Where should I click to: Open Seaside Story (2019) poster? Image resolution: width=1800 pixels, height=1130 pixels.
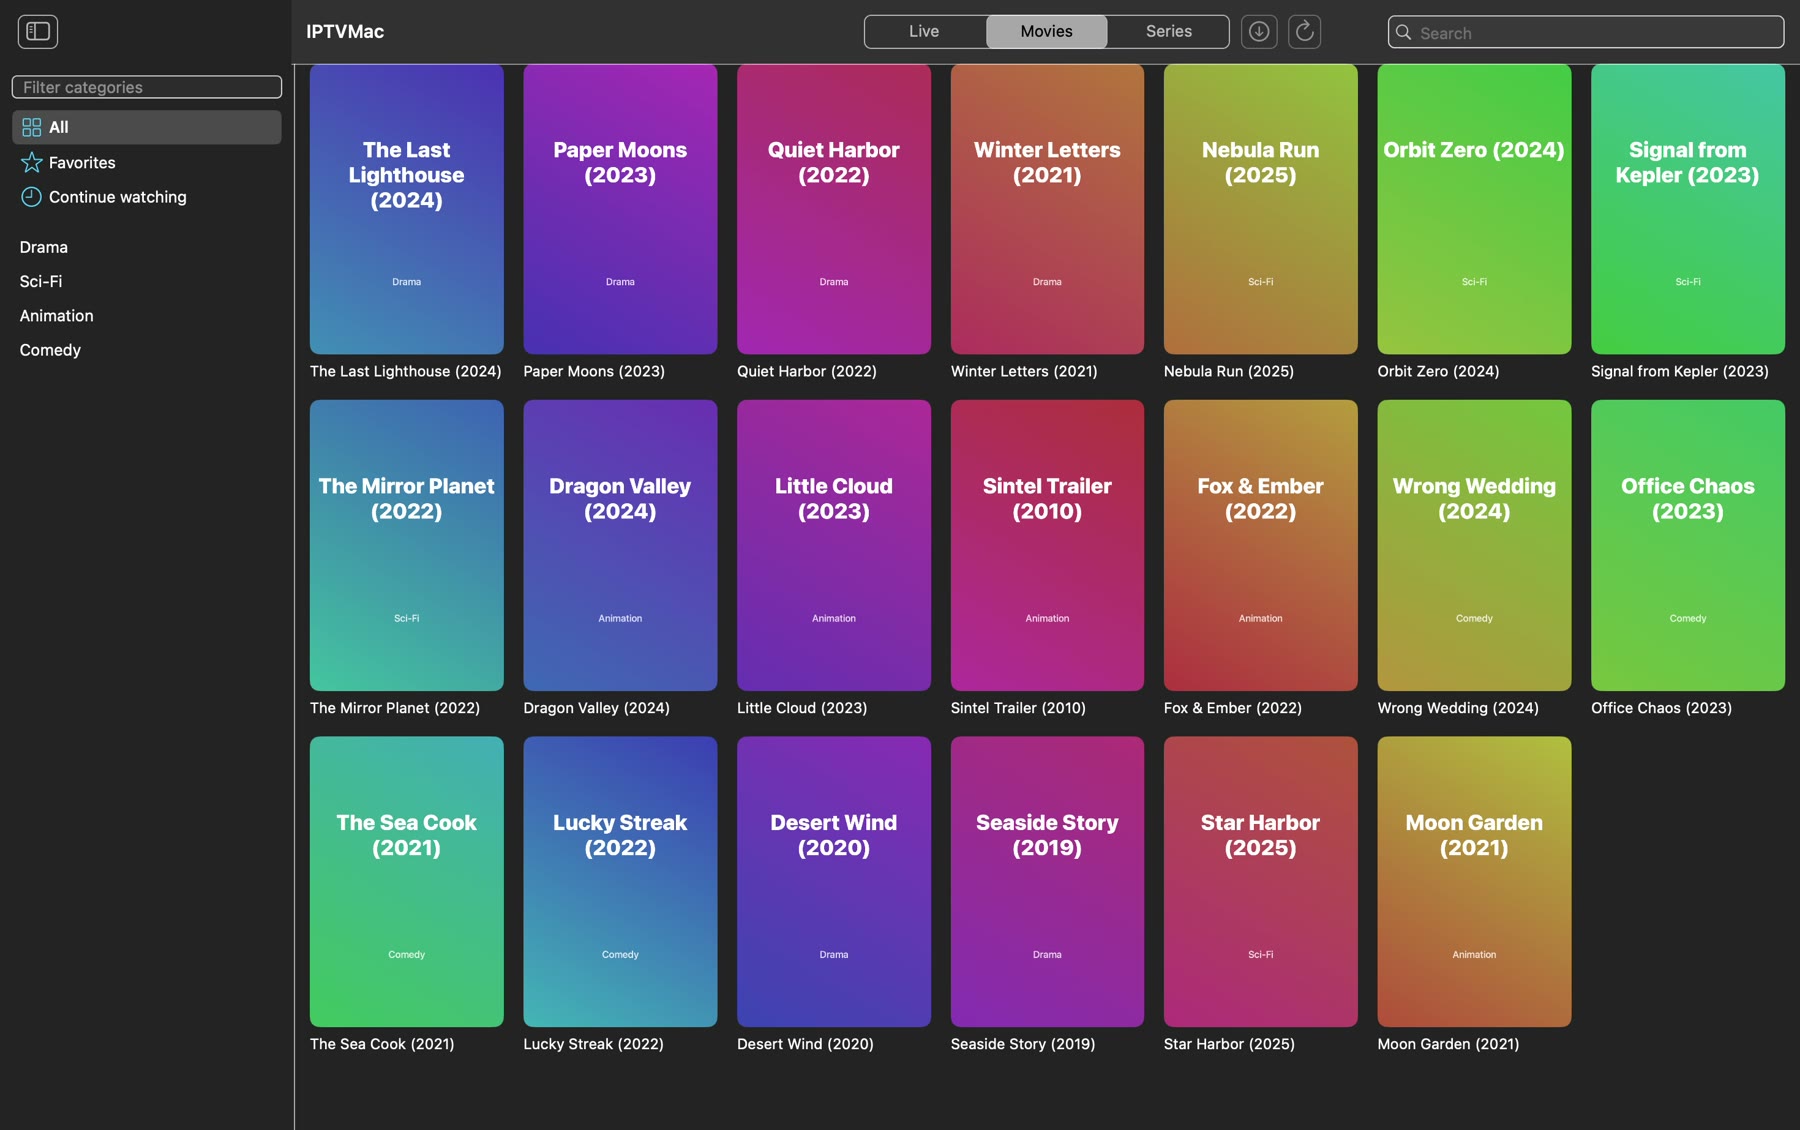(x=1047, y=881)
